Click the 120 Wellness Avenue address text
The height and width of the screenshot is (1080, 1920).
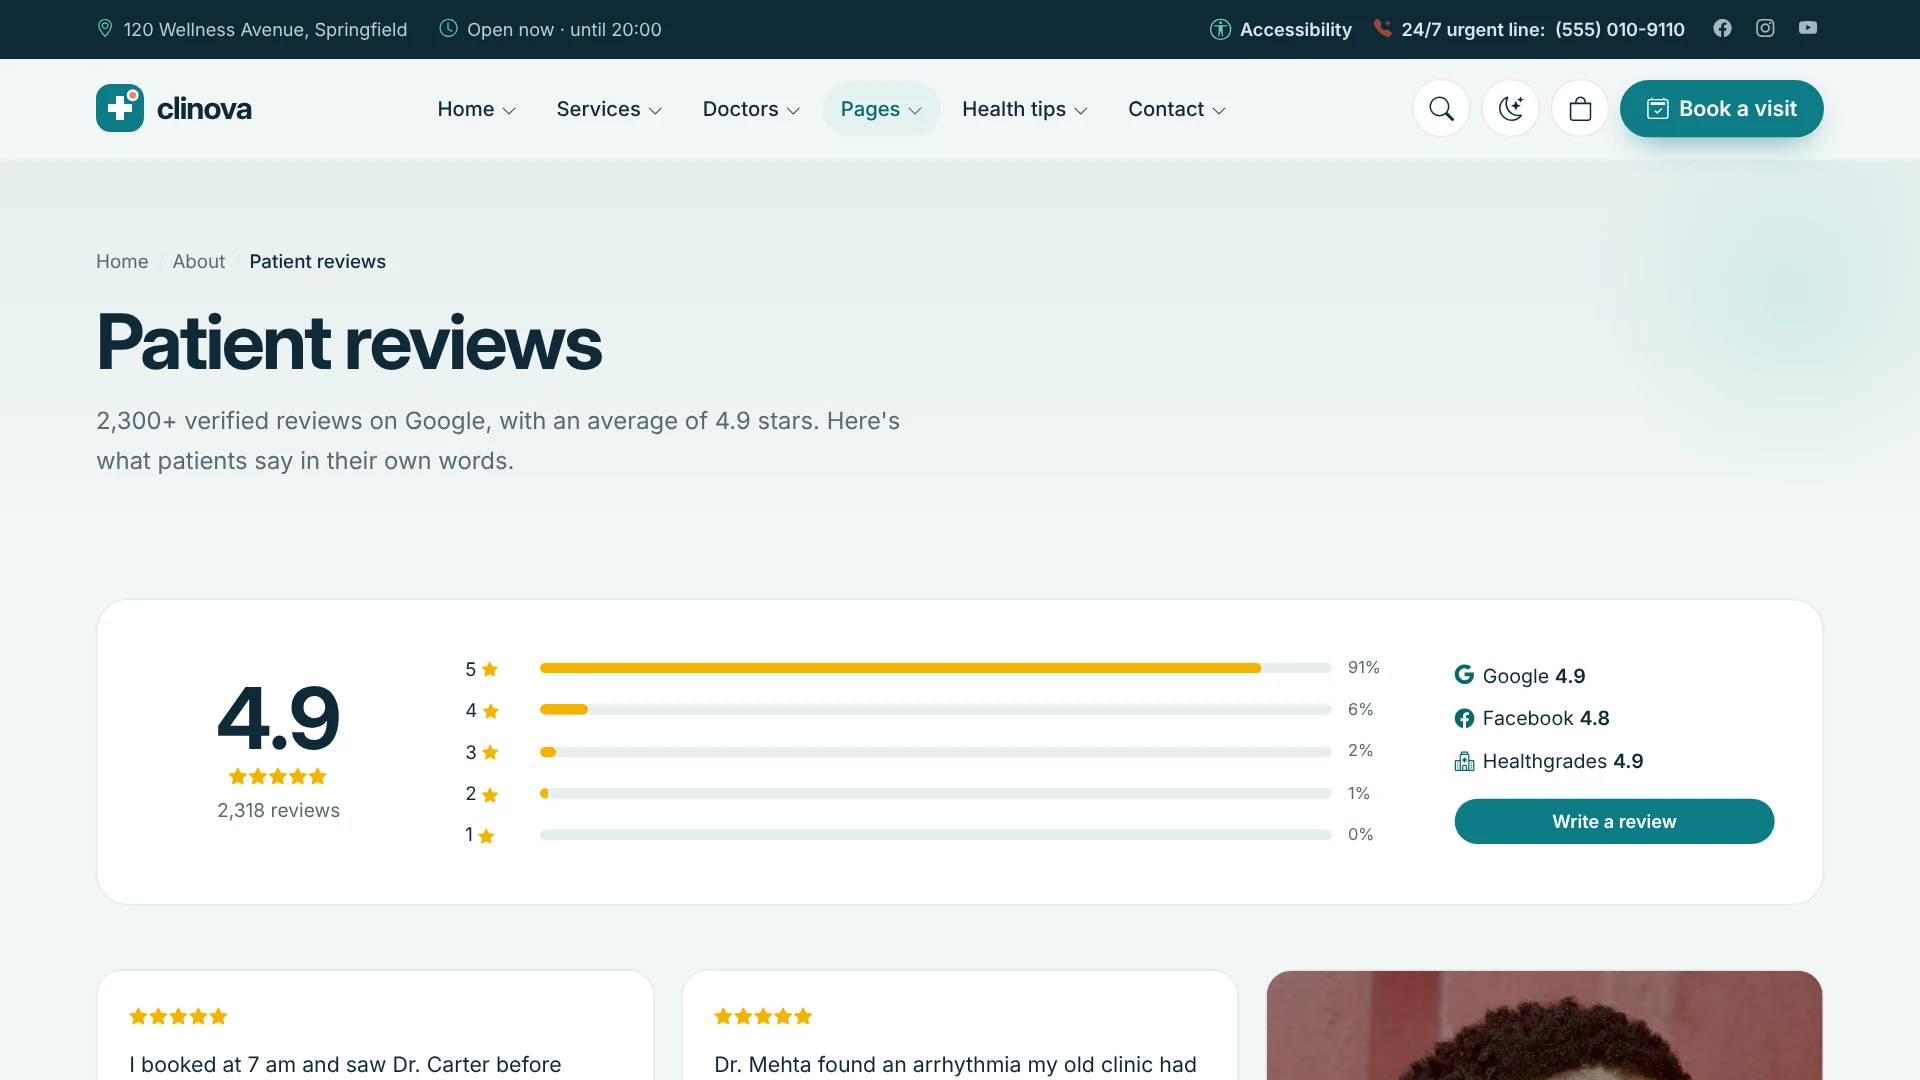(x=265, y=29)
